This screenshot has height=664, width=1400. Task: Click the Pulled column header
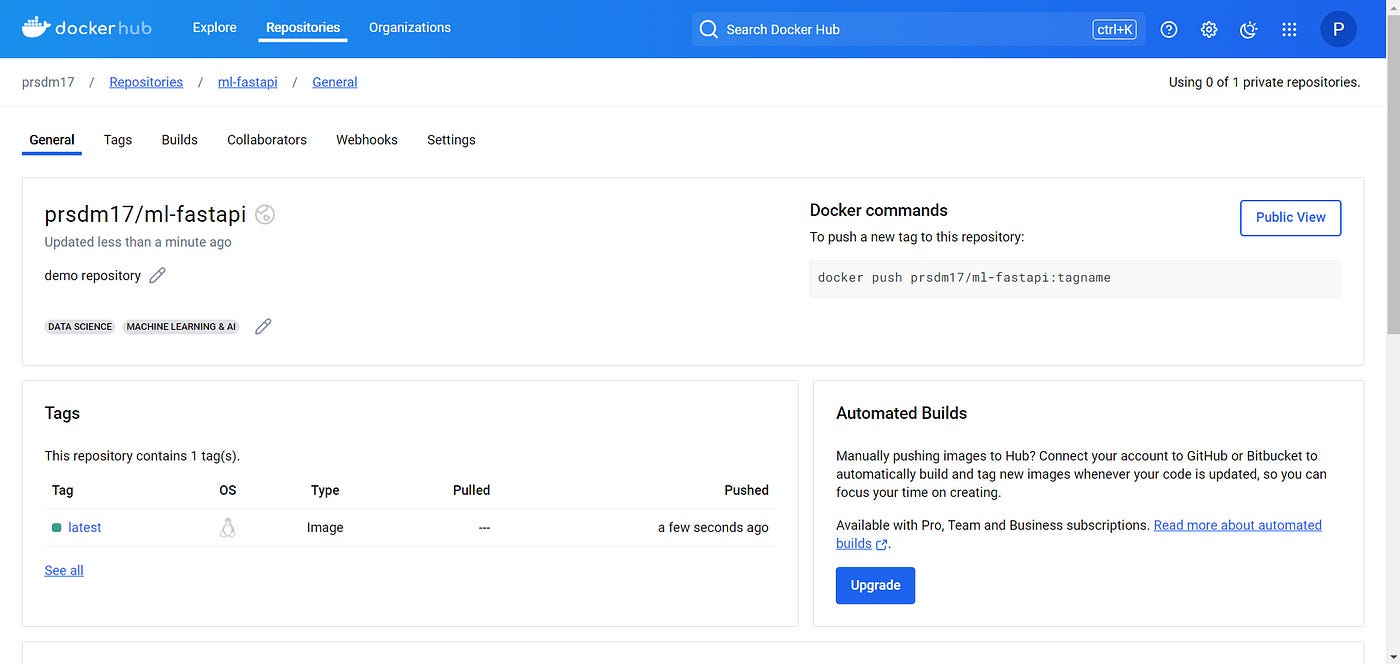pyautogui.click(x=471, y=490)
